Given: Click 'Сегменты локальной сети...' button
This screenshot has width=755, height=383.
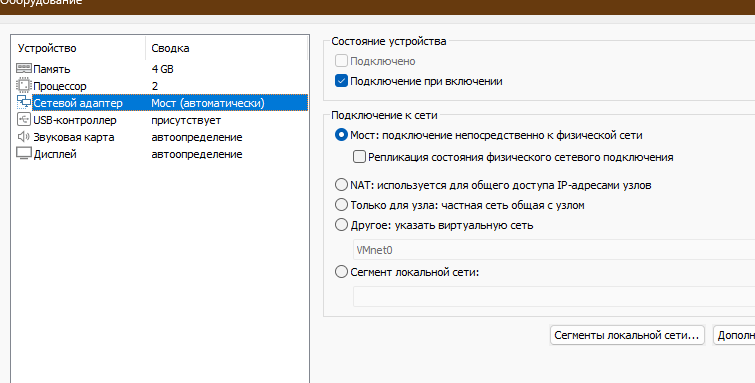Looking at the screenshot, I should (x=627, y=335).
